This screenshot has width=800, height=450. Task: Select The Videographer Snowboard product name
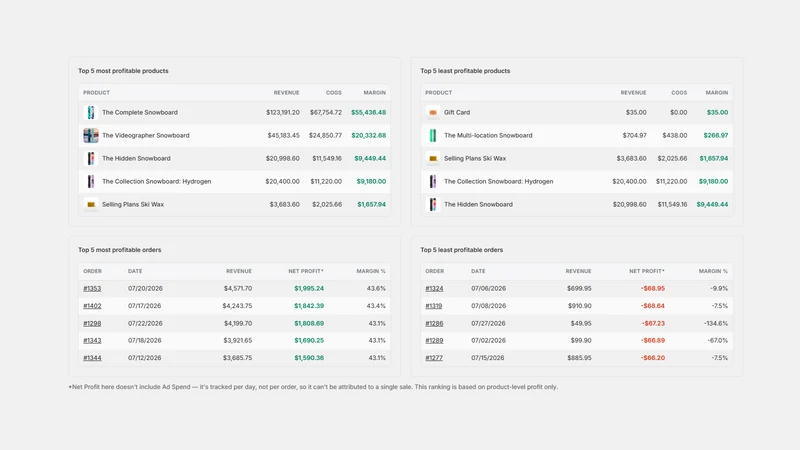[x=145, y=135]
